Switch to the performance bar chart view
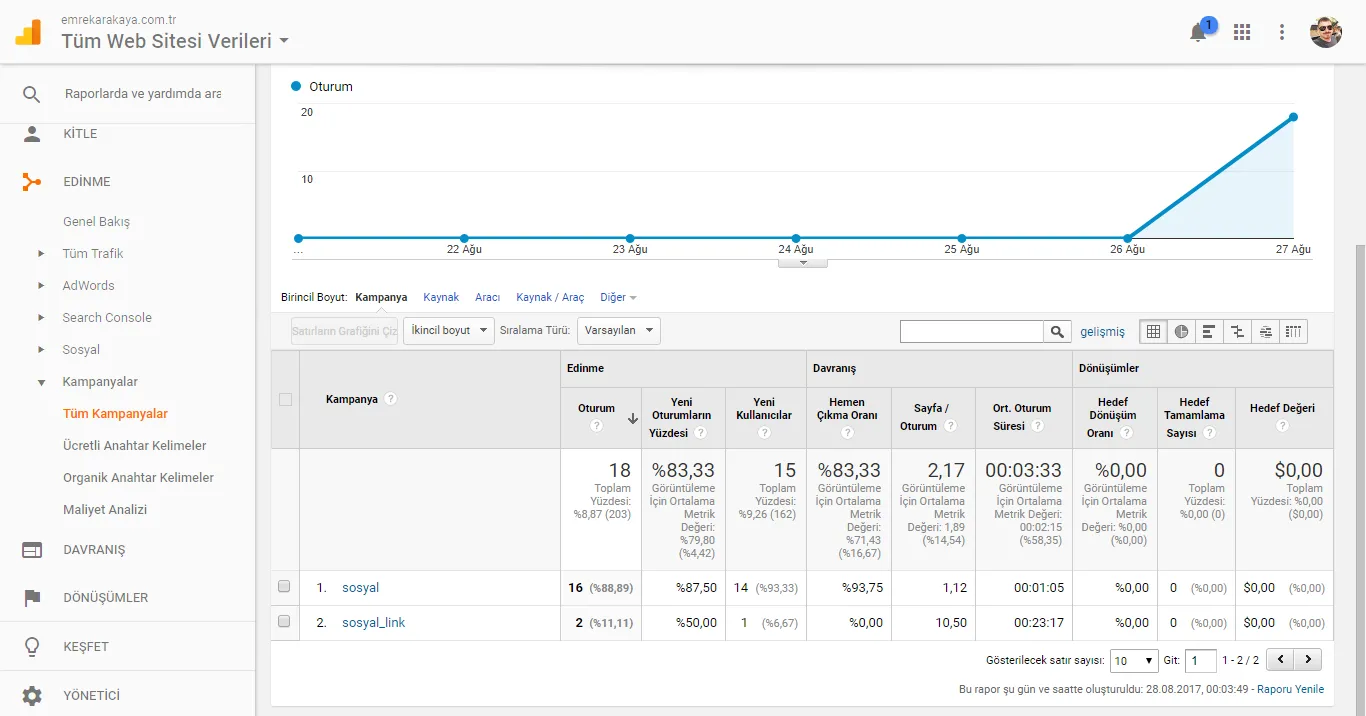 1209,330
